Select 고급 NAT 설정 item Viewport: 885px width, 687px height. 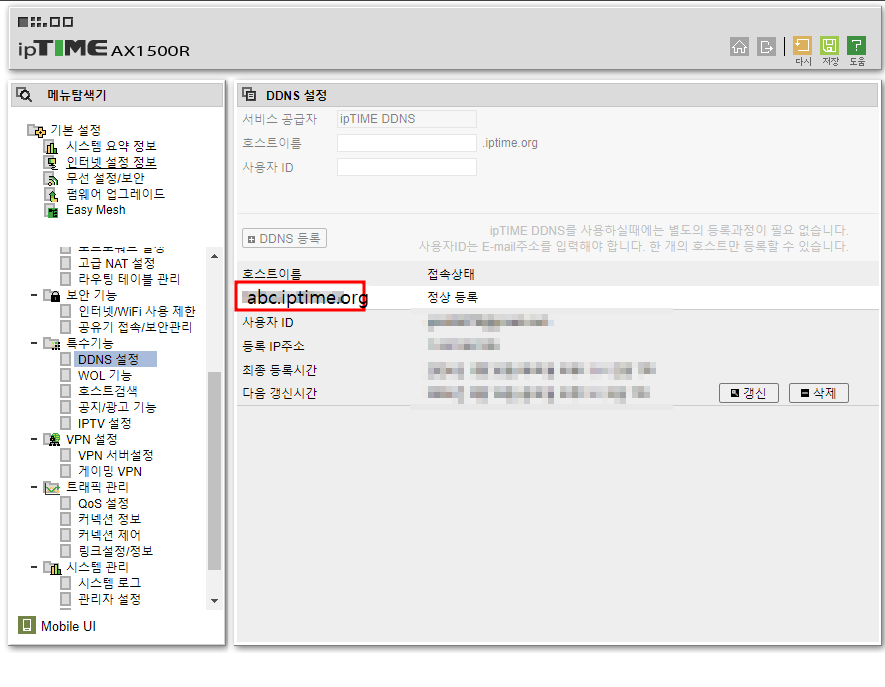[x=116, y=263]
